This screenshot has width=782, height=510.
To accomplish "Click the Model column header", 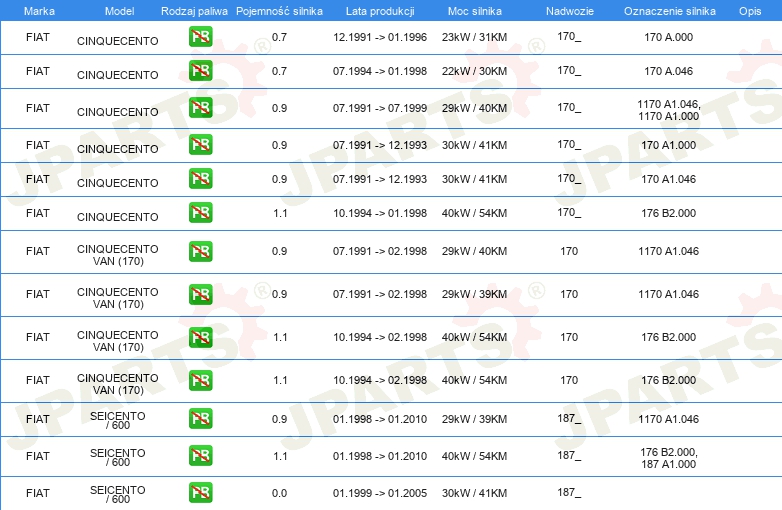I will (x=119, y=11).
